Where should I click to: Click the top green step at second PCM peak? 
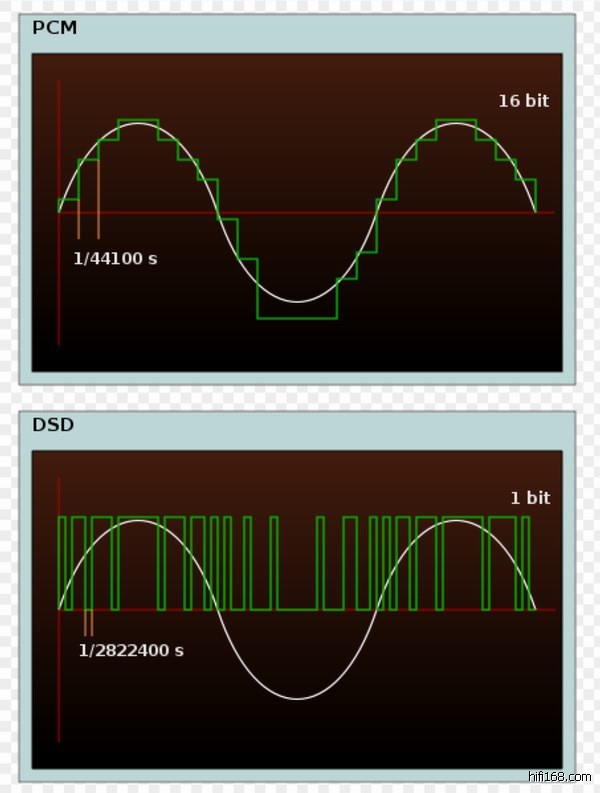pos(456,121)
